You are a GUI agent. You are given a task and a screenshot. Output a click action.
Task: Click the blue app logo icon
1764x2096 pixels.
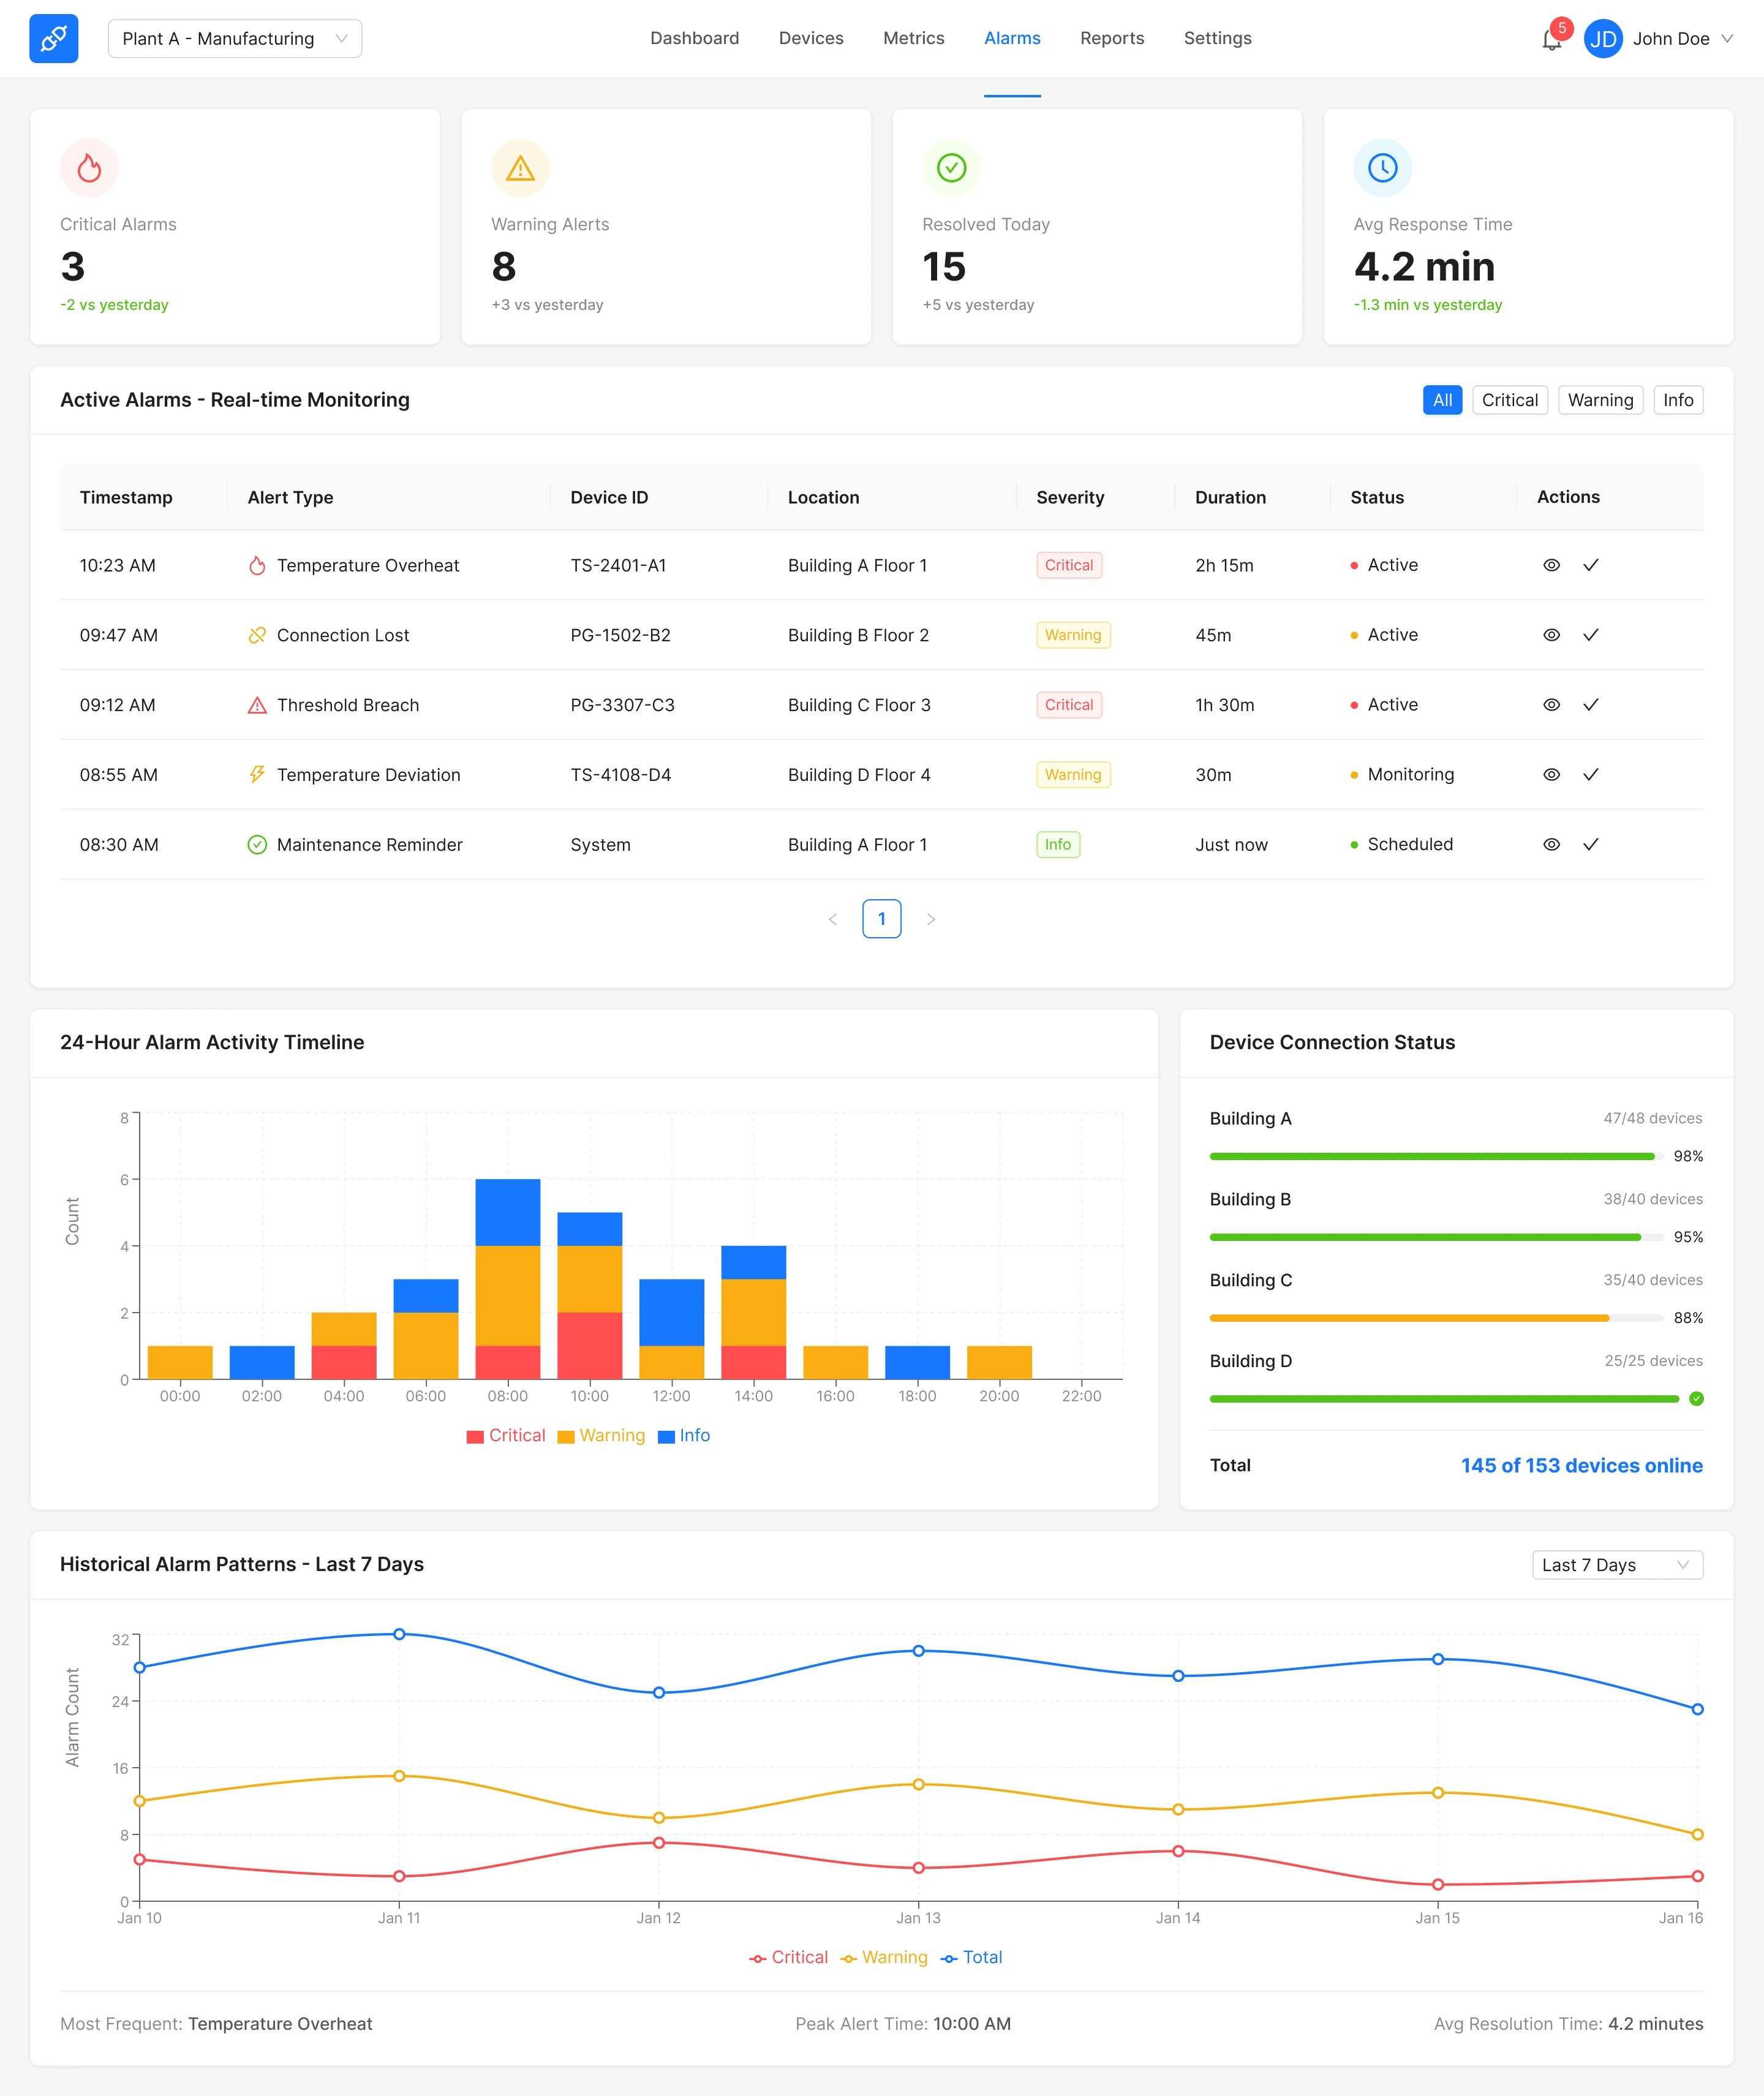[x=54, y=39]
